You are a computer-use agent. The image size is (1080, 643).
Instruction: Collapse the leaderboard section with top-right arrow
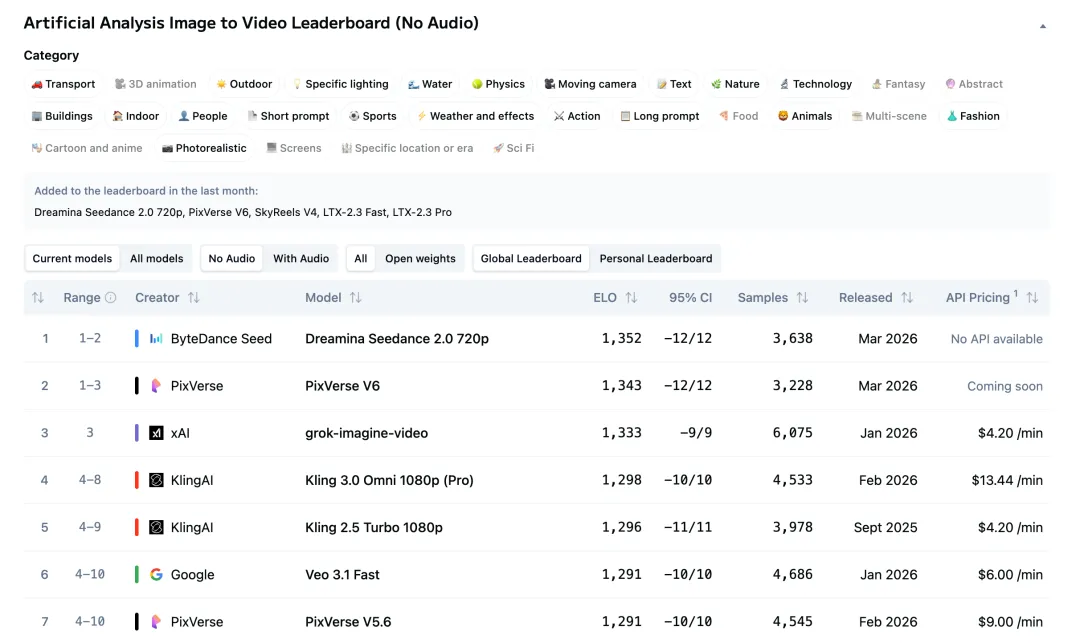pos(1043,26)
